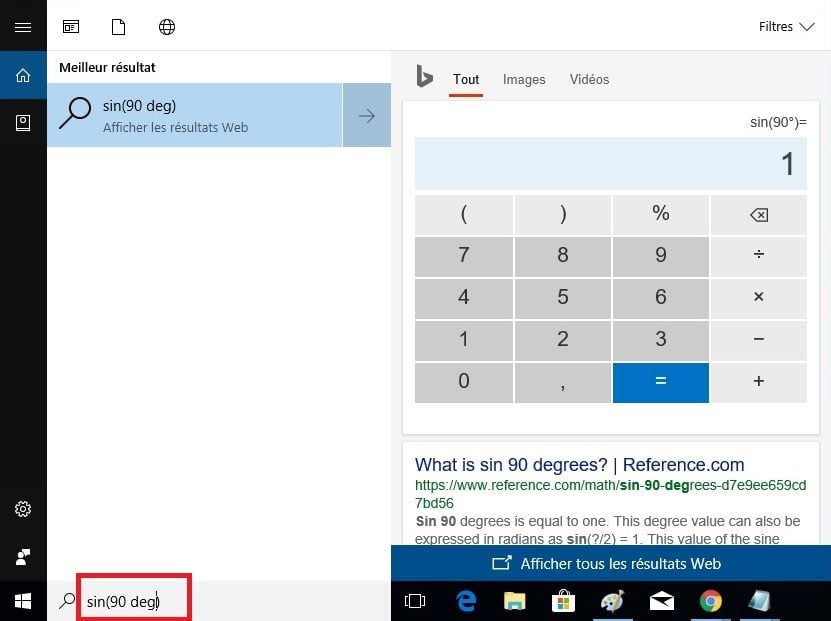This screenshot has width=831, height=621.
Task: Open the last taskbar app icon
Action: coord(759,601)
